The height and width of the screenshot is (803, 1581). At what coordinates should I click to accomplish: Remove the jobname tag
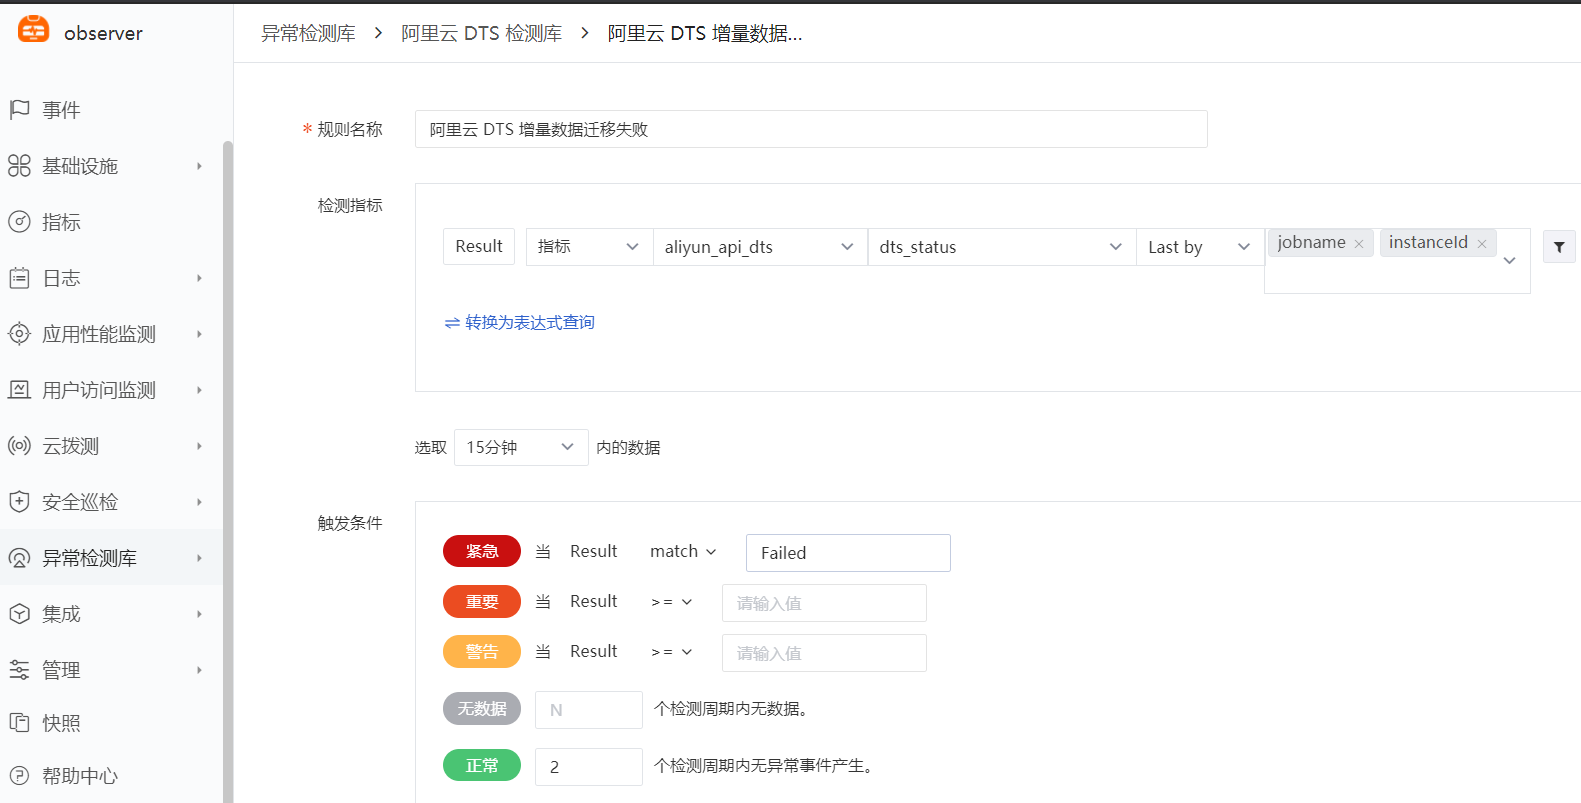pyautogui.click(x=1359, y=244)
